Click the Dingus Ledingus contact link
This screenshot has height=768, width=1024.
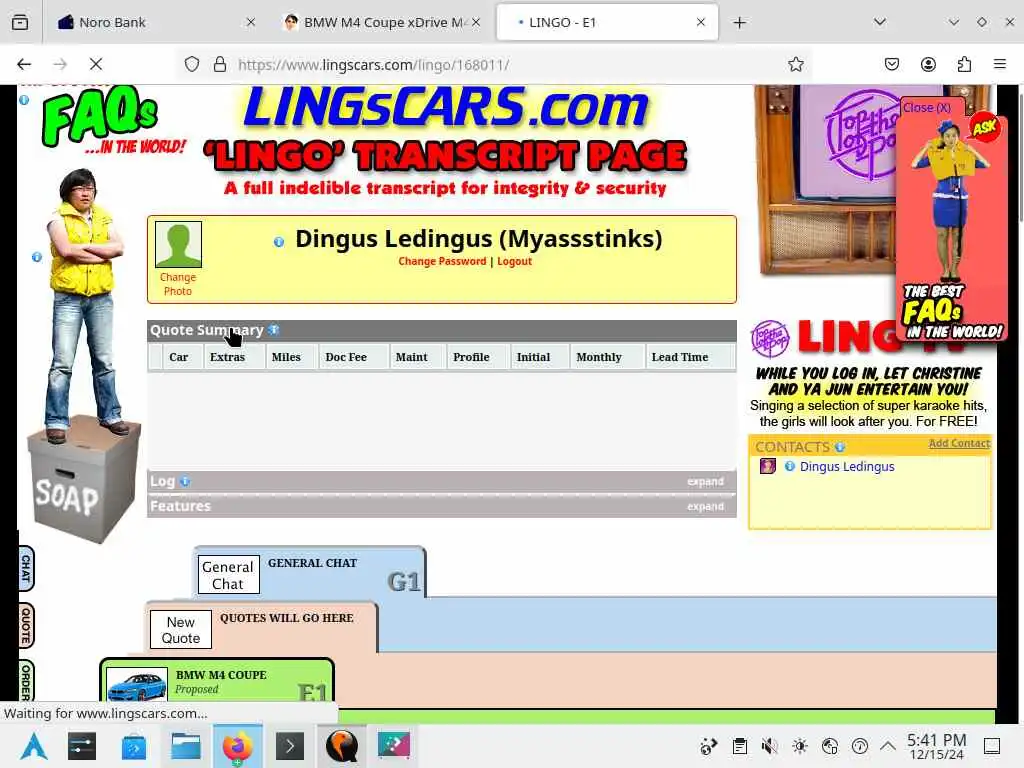(x=847, y=466)
